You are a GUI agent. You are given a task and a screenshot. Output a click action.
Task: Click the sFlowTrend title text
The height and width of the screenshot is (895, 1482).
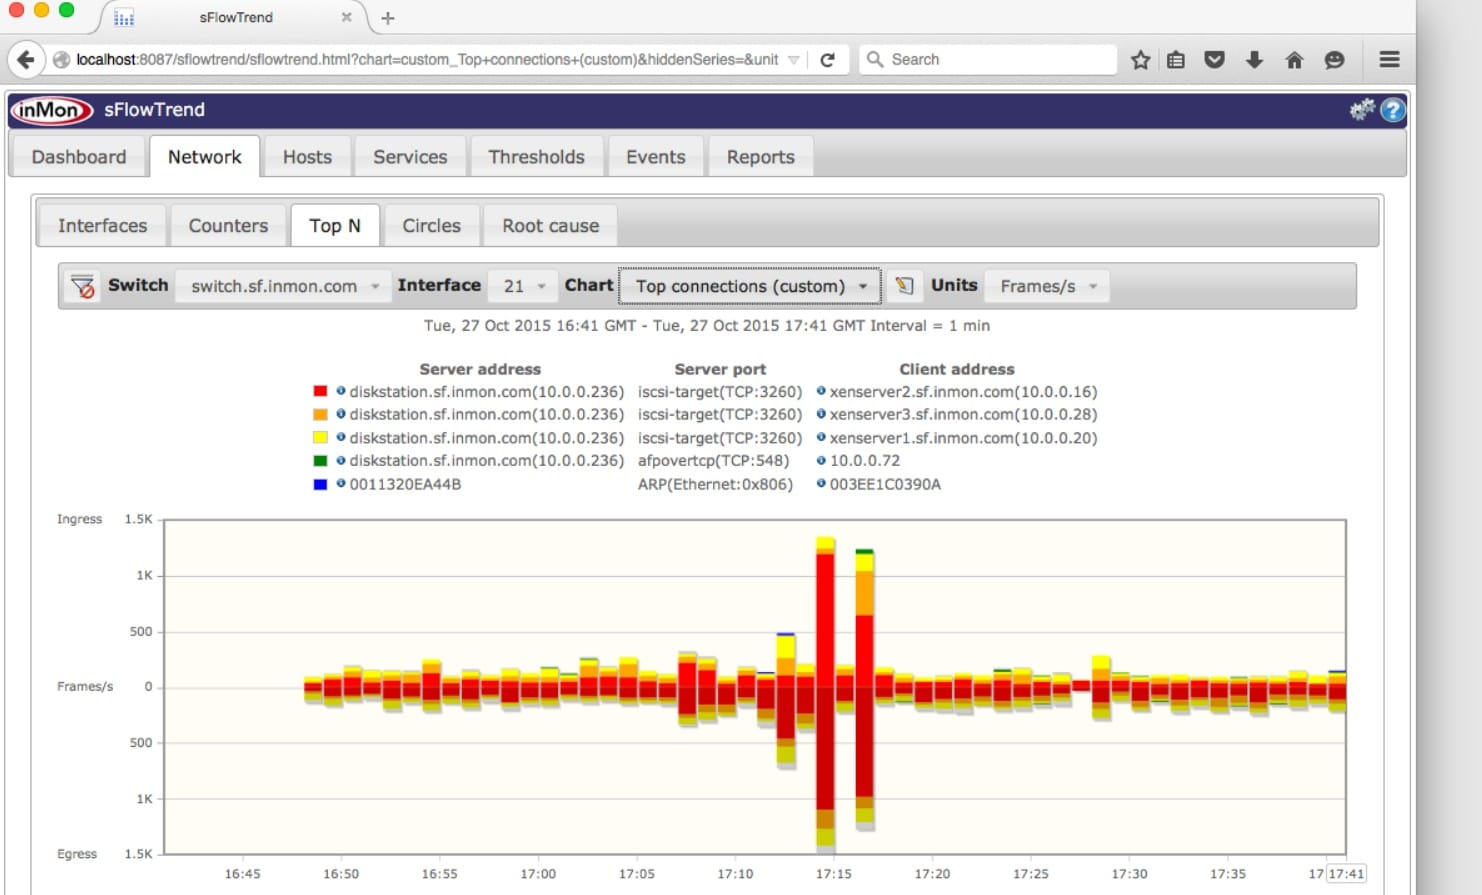click(x=154, y=110)
